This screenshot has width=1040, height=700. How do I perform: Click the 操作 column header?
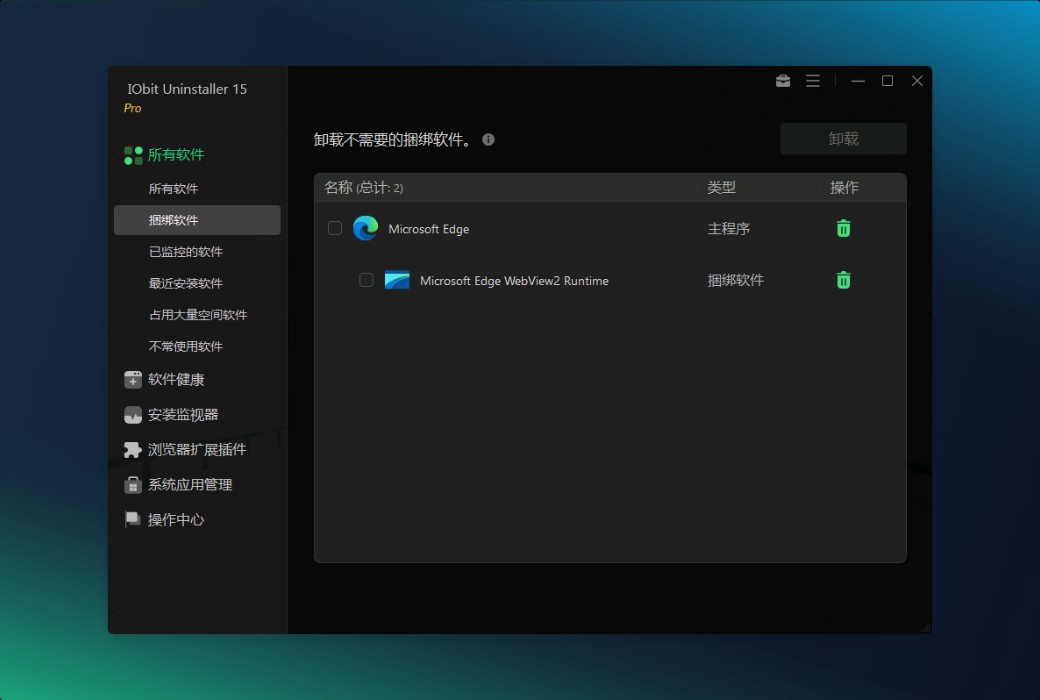click(x=844, y=188)
